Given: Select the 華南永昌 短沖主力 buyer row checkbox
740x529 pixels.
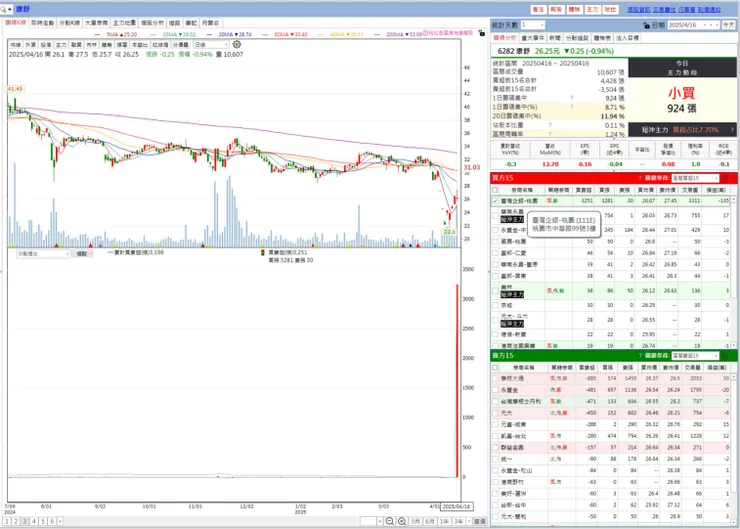Looking at the screenshot, I should (495, 216).
